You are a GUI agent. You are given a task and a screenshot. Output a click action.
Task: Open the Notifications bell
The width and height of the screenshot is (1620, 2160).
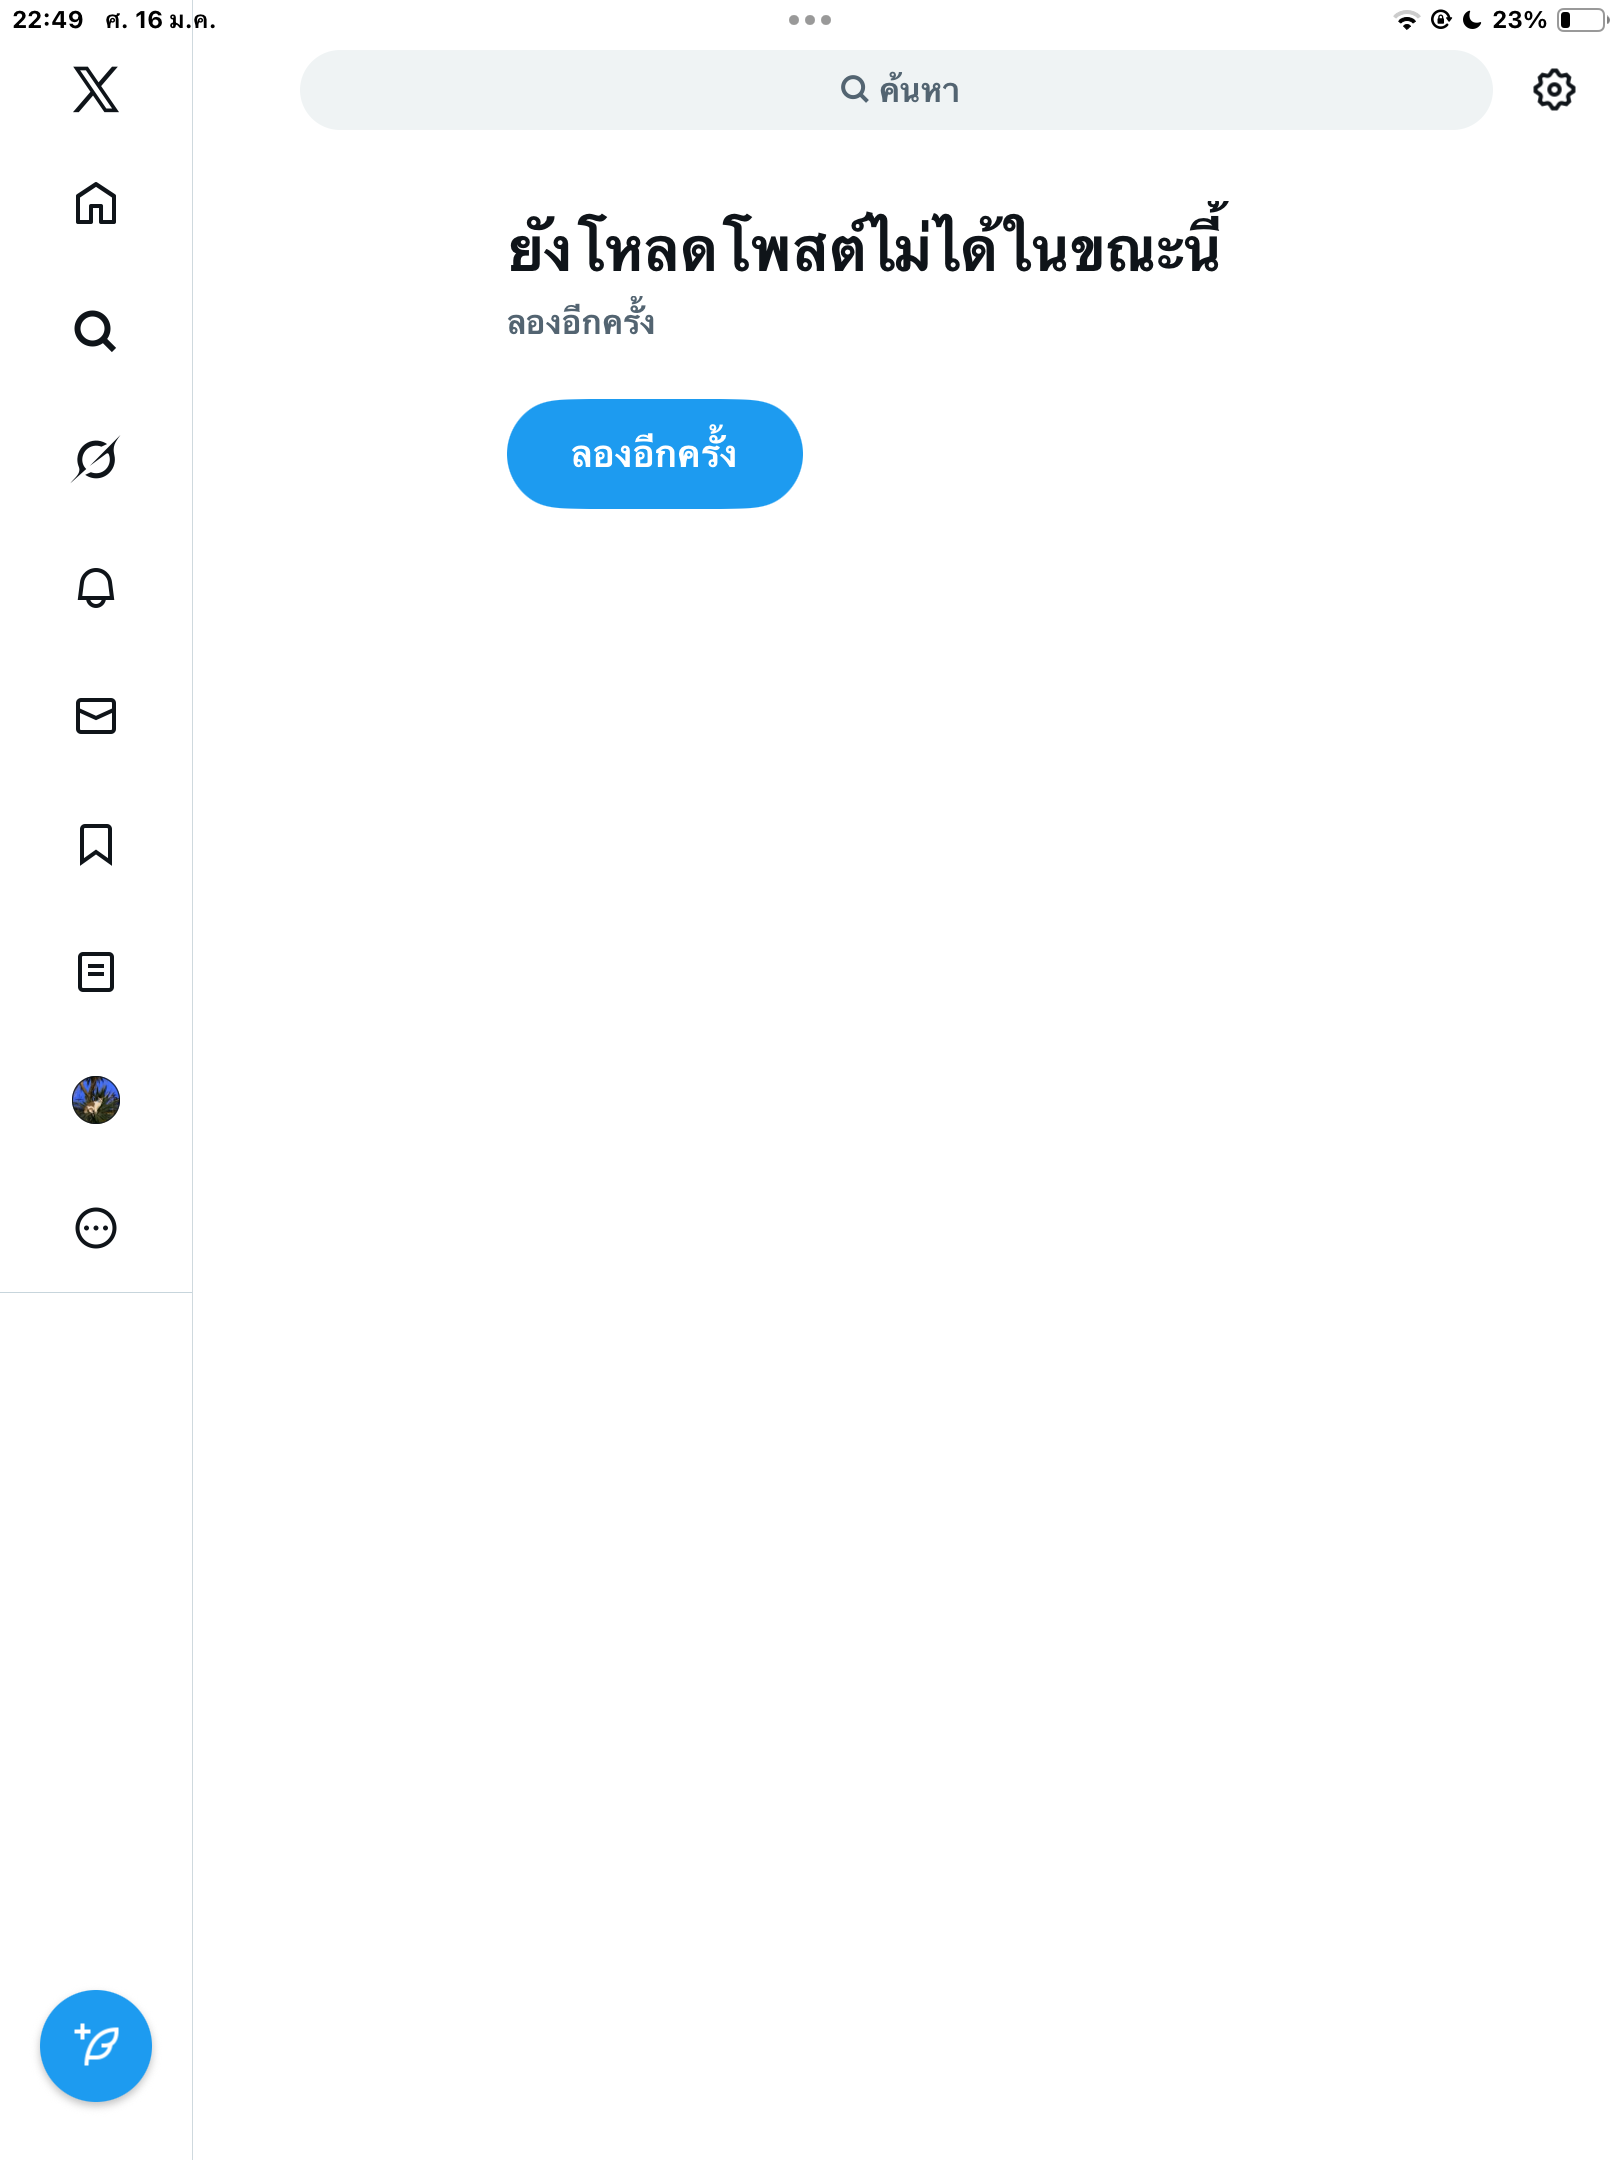[96, 587]
